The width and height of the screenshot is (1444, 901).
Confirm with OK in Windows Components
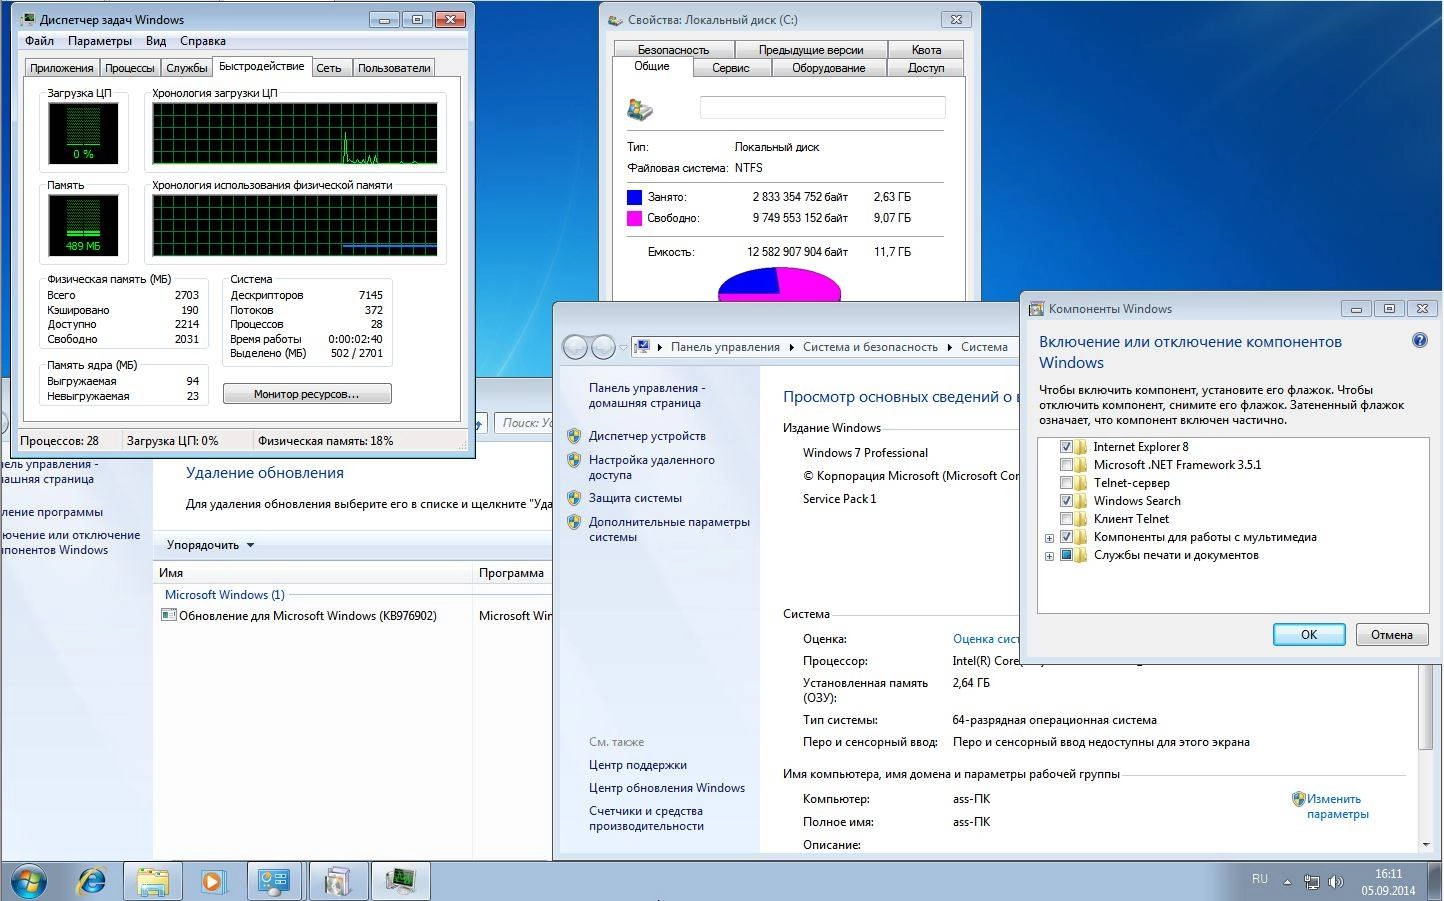pyautogui.click(x=1309, y=635)
